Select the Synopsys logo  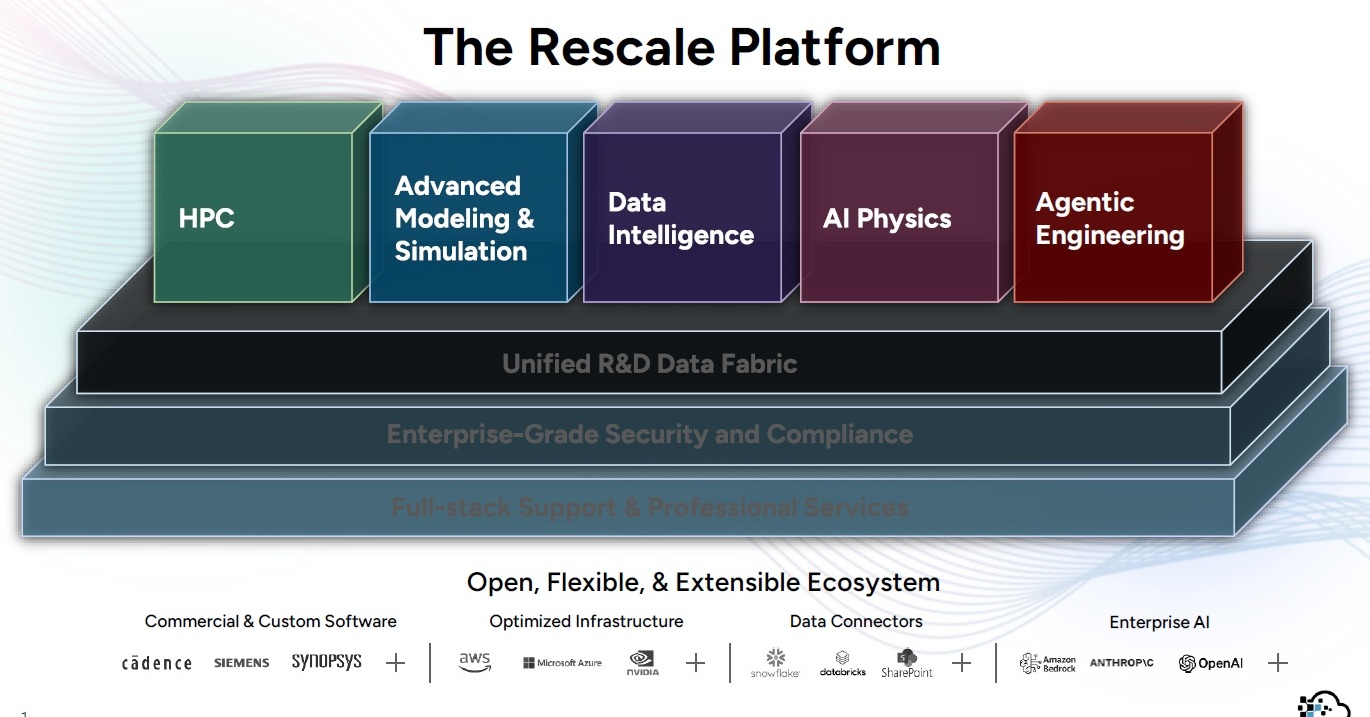point(326,662)
